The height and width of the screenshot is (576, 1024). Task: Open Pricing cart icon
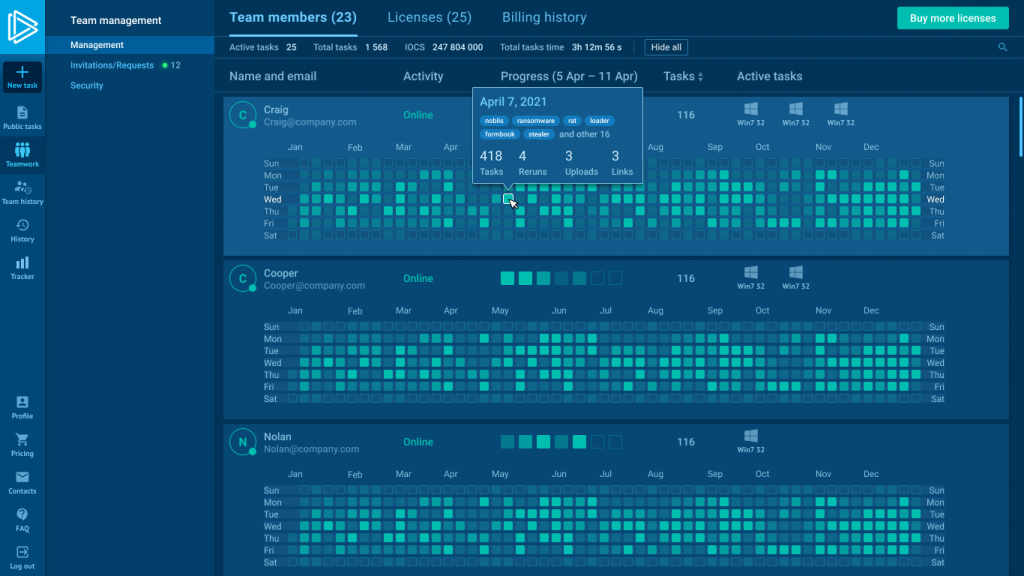click(x=22, y=440)
